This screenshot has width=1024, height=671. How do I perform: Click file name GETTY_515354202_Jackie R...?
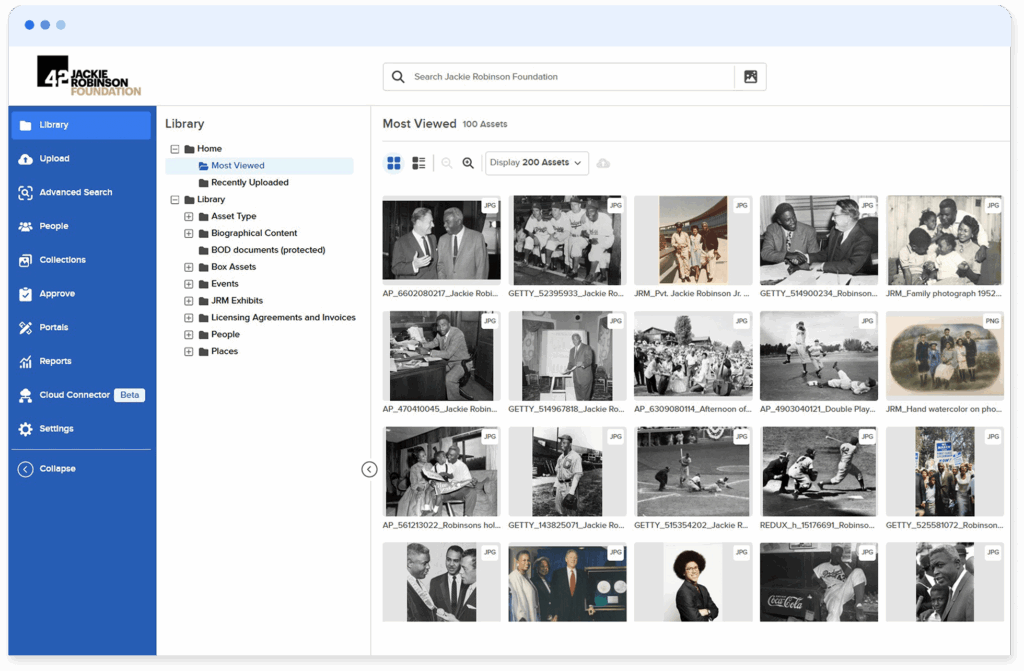point(692,525)
